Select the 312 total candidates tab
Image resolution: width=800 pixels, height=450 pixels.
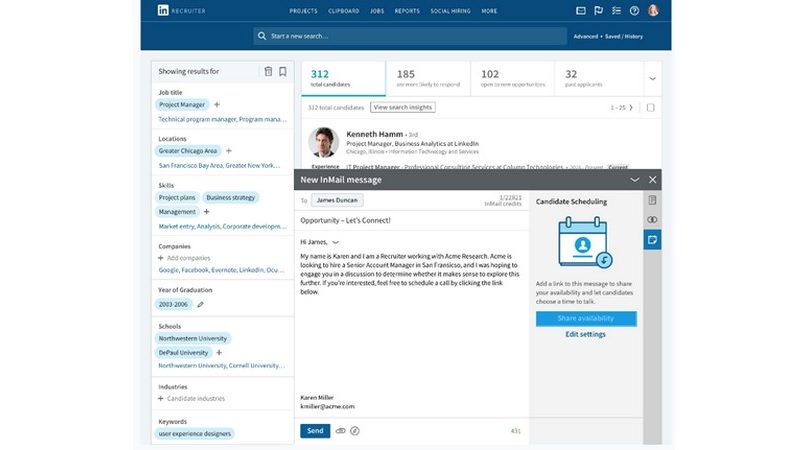pyautogui.click(x=343, y=78)
